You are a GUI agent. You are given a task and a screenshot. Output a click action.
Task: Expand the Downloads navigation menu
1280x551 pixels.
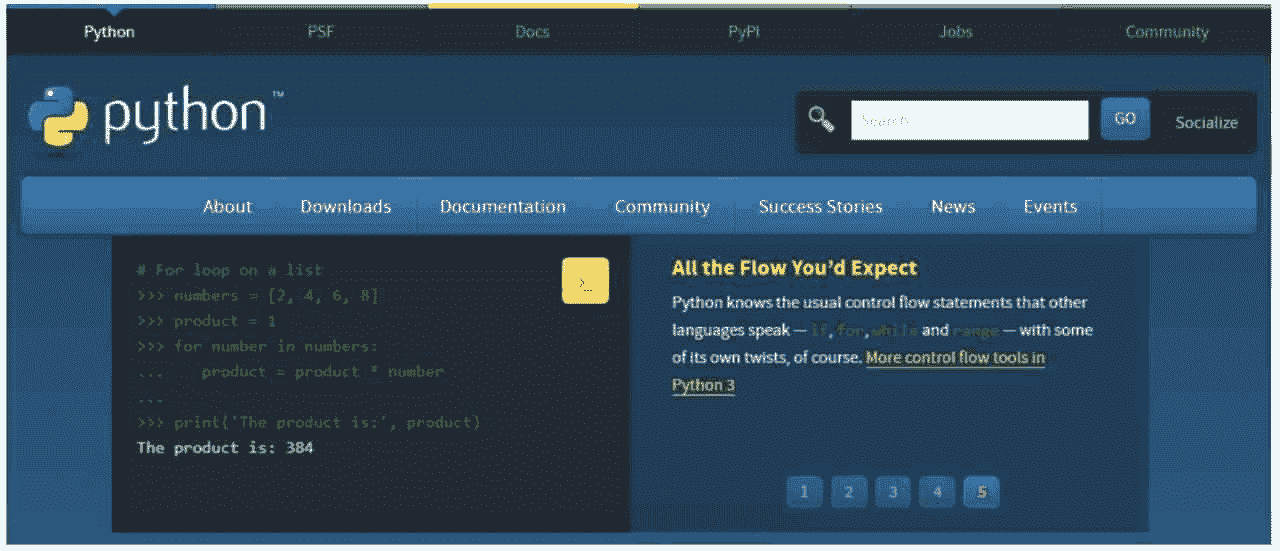tap(345, 207)
